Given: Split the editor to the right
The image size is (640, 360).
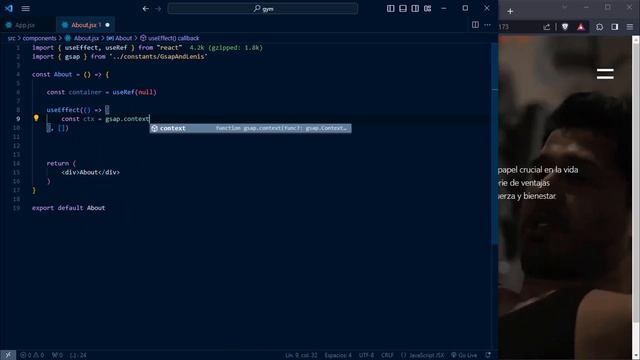Looking at the screenshot, I should (x=476, y=25).
